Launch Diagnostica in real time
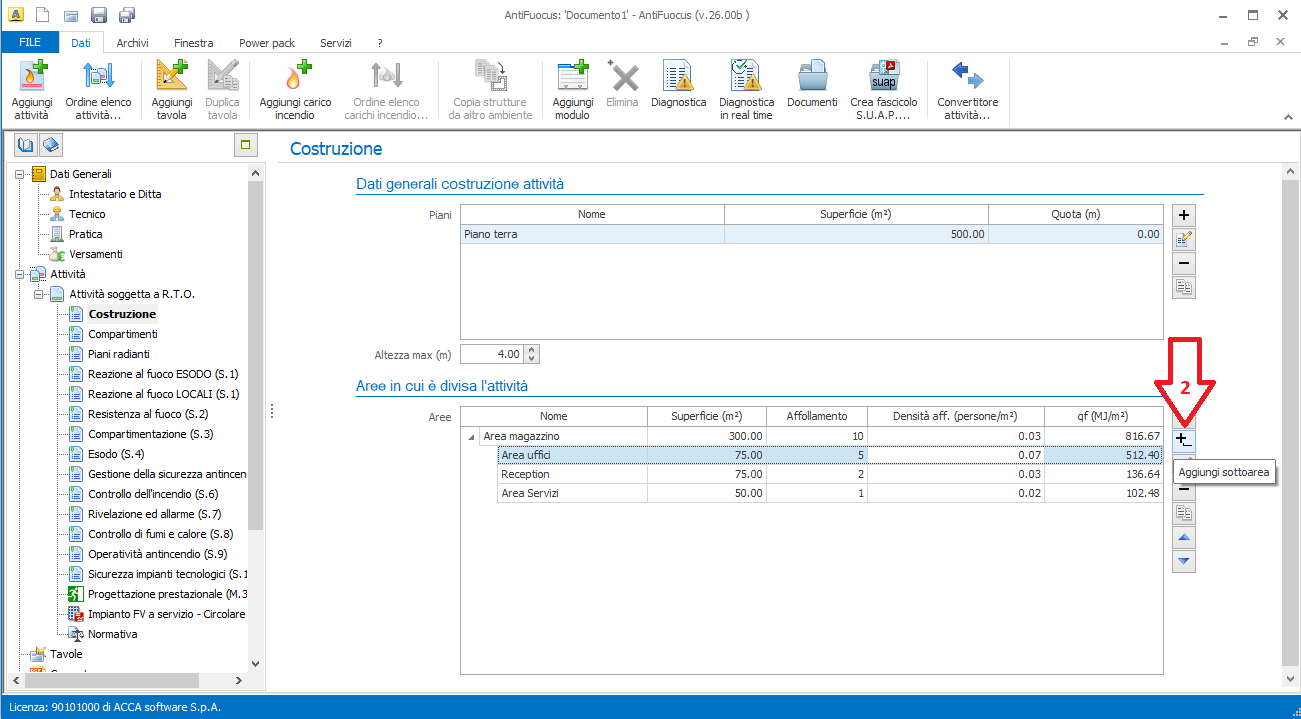The height and width of the screenshot is (719, 1301). pyautogui.click(x=746, y=88)
